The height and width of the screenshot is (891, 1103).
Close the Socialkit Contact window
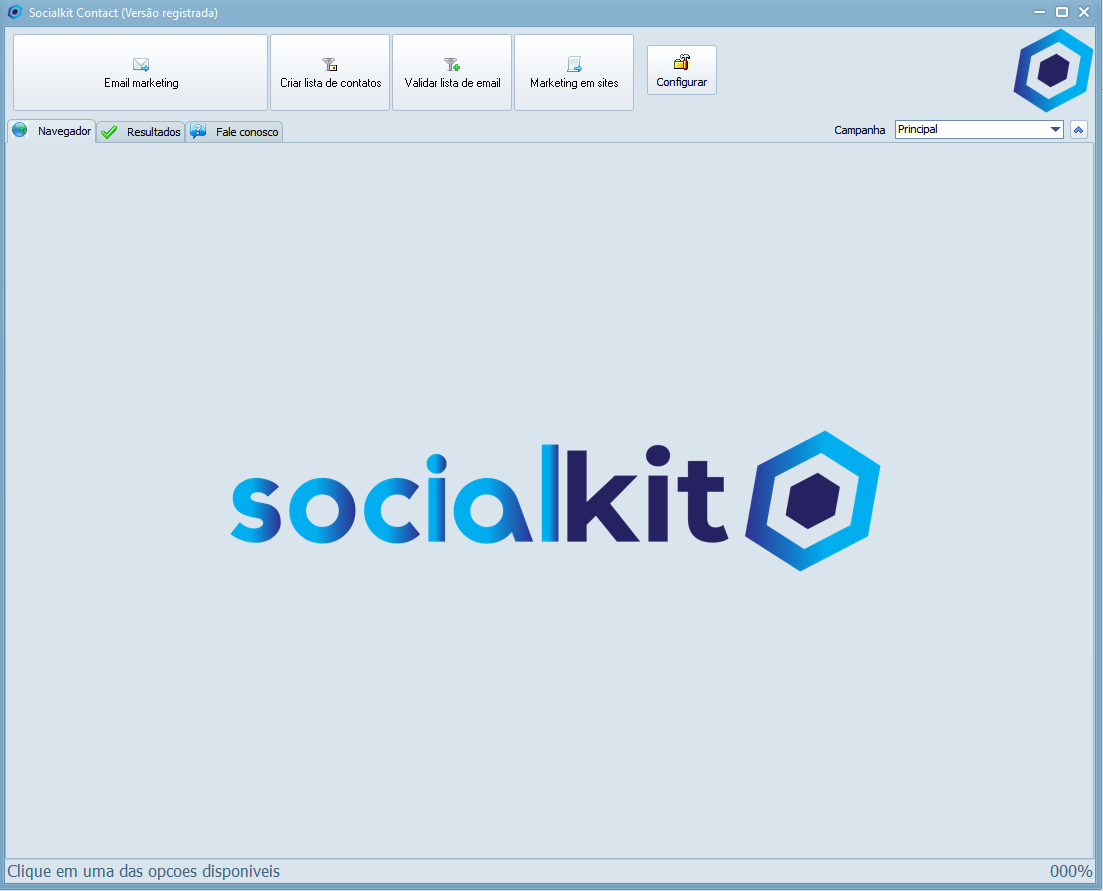click(1084, 12)
